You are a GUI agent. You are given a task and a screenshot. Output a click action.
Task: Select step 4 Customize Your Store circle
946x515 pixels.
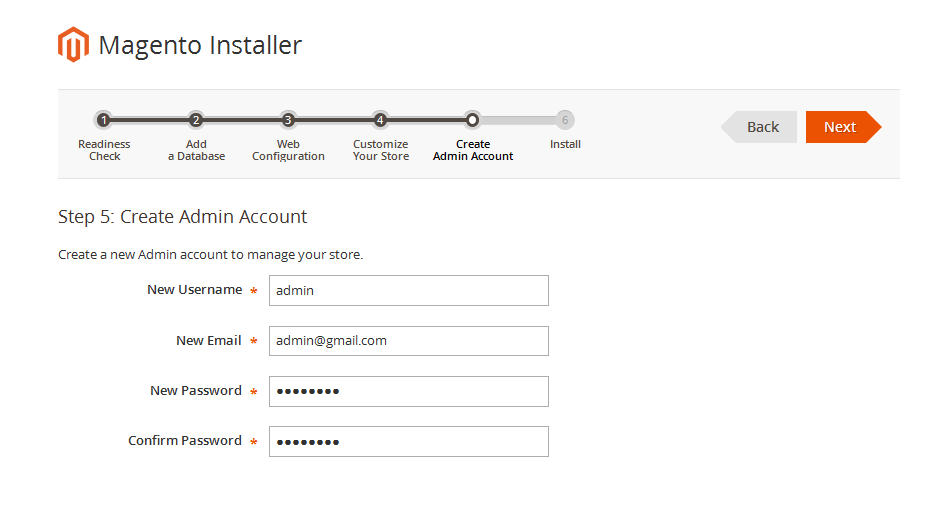[x=380, y=120]
